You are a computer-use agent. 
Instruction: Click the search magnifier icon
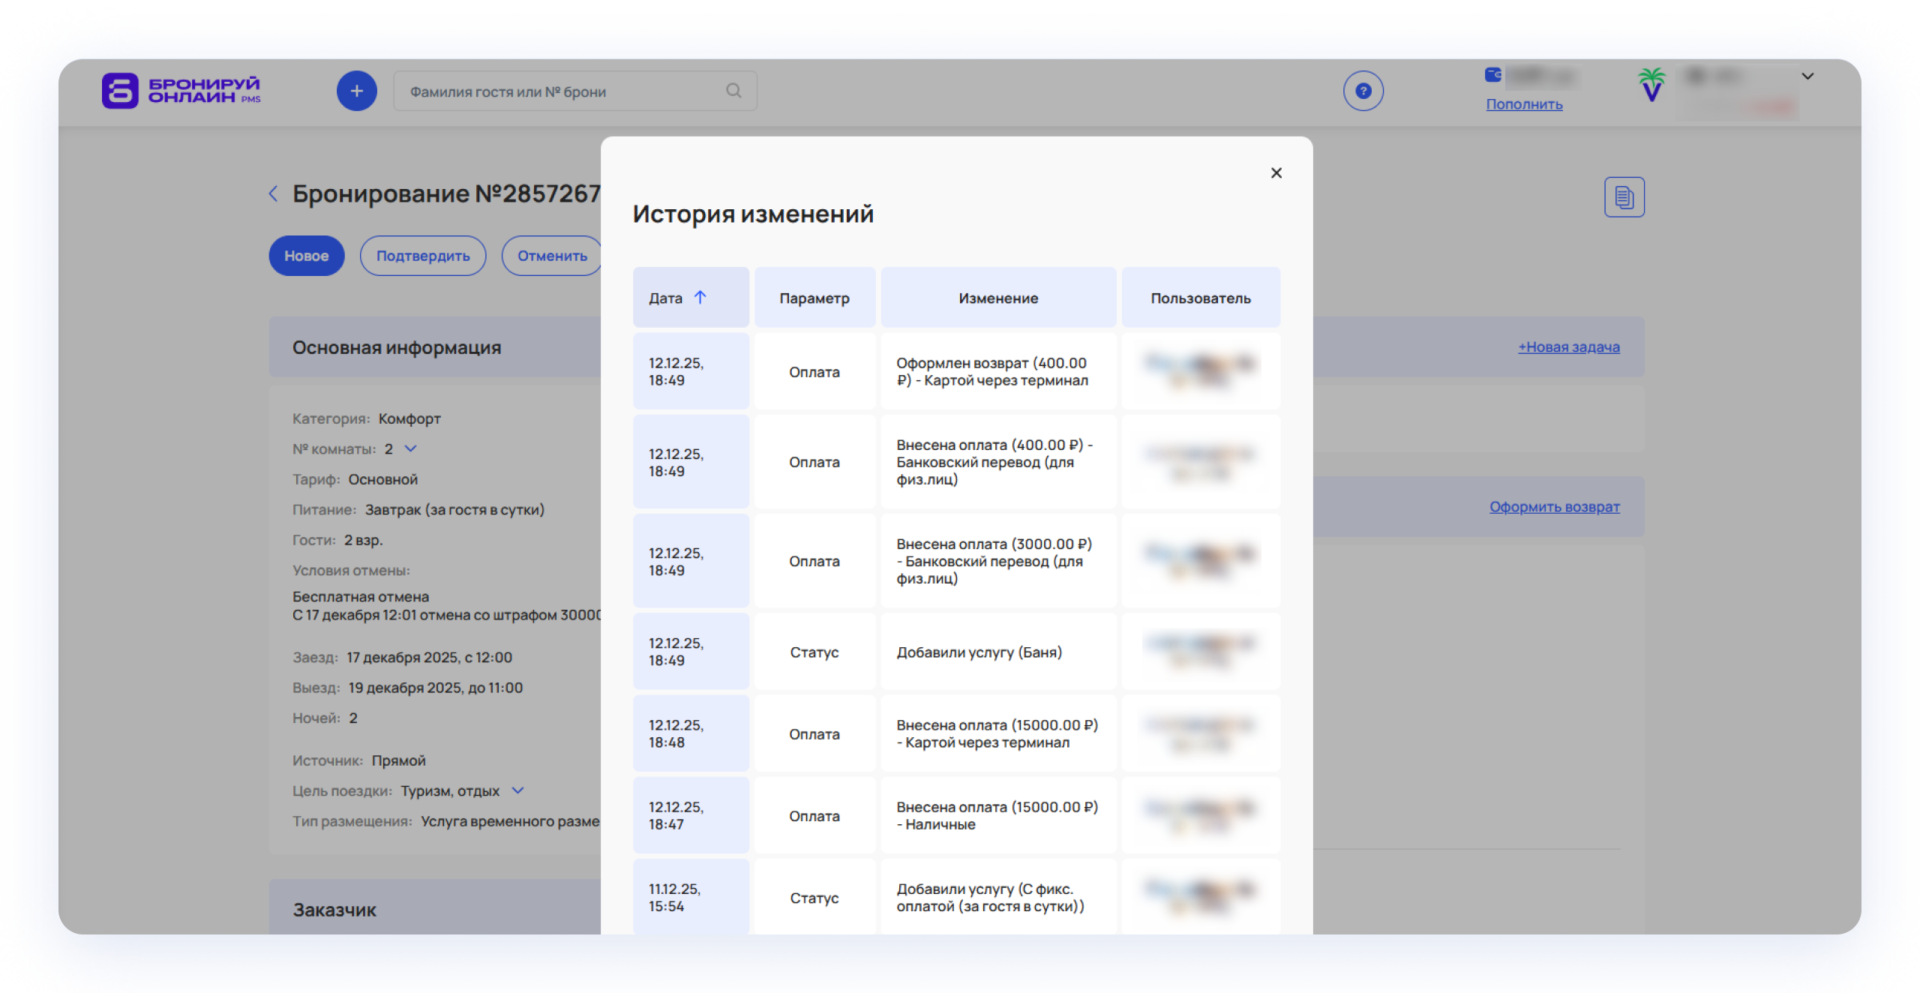pos(733,91)
